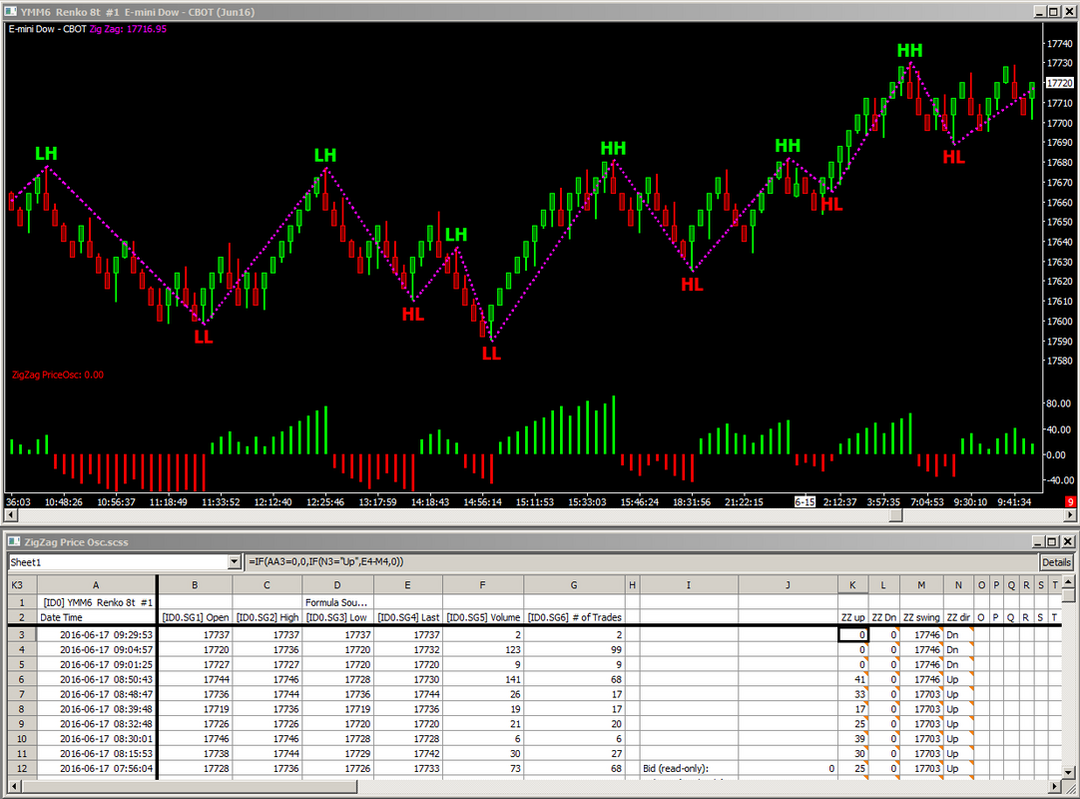Image resolution: width=1080 pixels, height=799 pixels.
Task: Open the Sheet1 dropdown list
Action: 235,563
